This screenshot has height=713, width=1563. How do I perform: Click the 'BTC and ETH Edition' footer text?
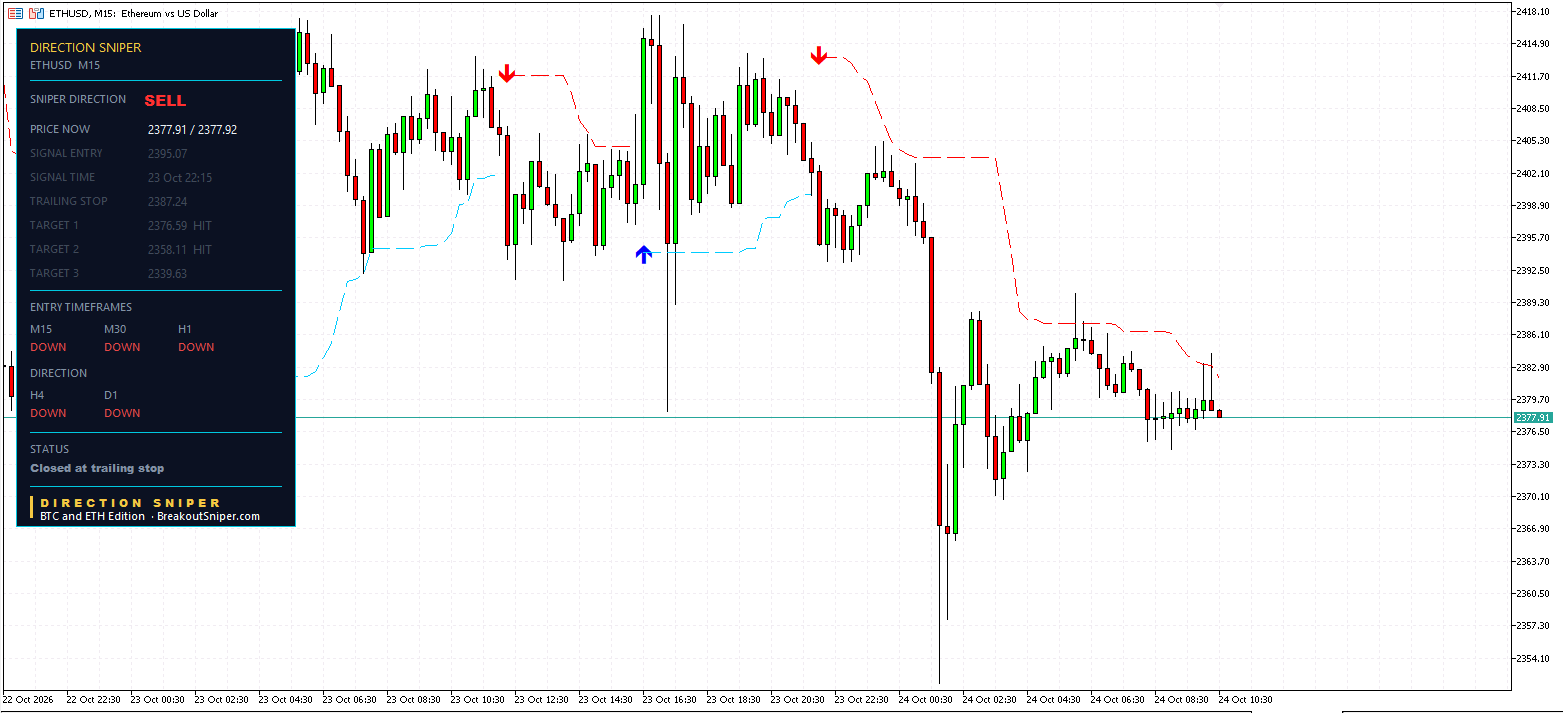click(x=94, y=516)
